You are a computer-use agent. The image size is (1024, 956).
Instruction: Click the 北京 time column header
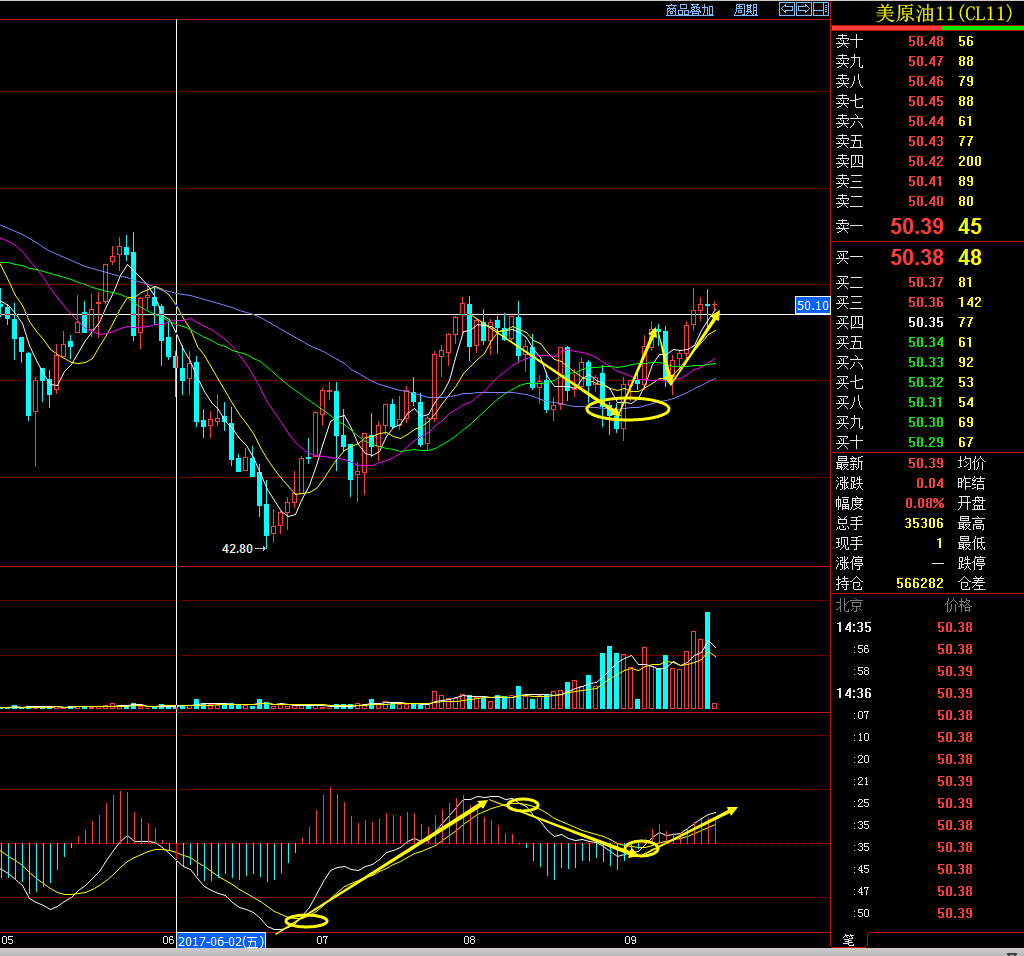(849, 605)
